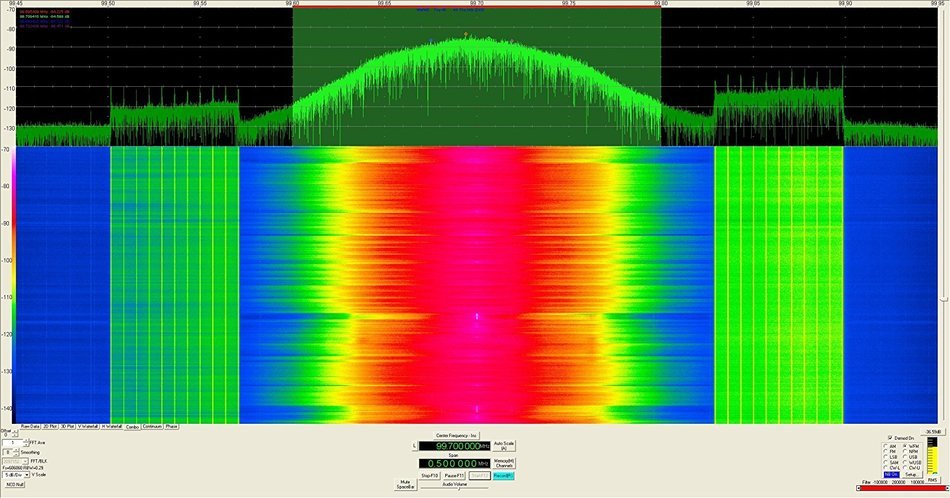This screenshot has height=498, width=950.
Task: Click the 99.700000 MHz center frequency display
Action: coord(454,446)
